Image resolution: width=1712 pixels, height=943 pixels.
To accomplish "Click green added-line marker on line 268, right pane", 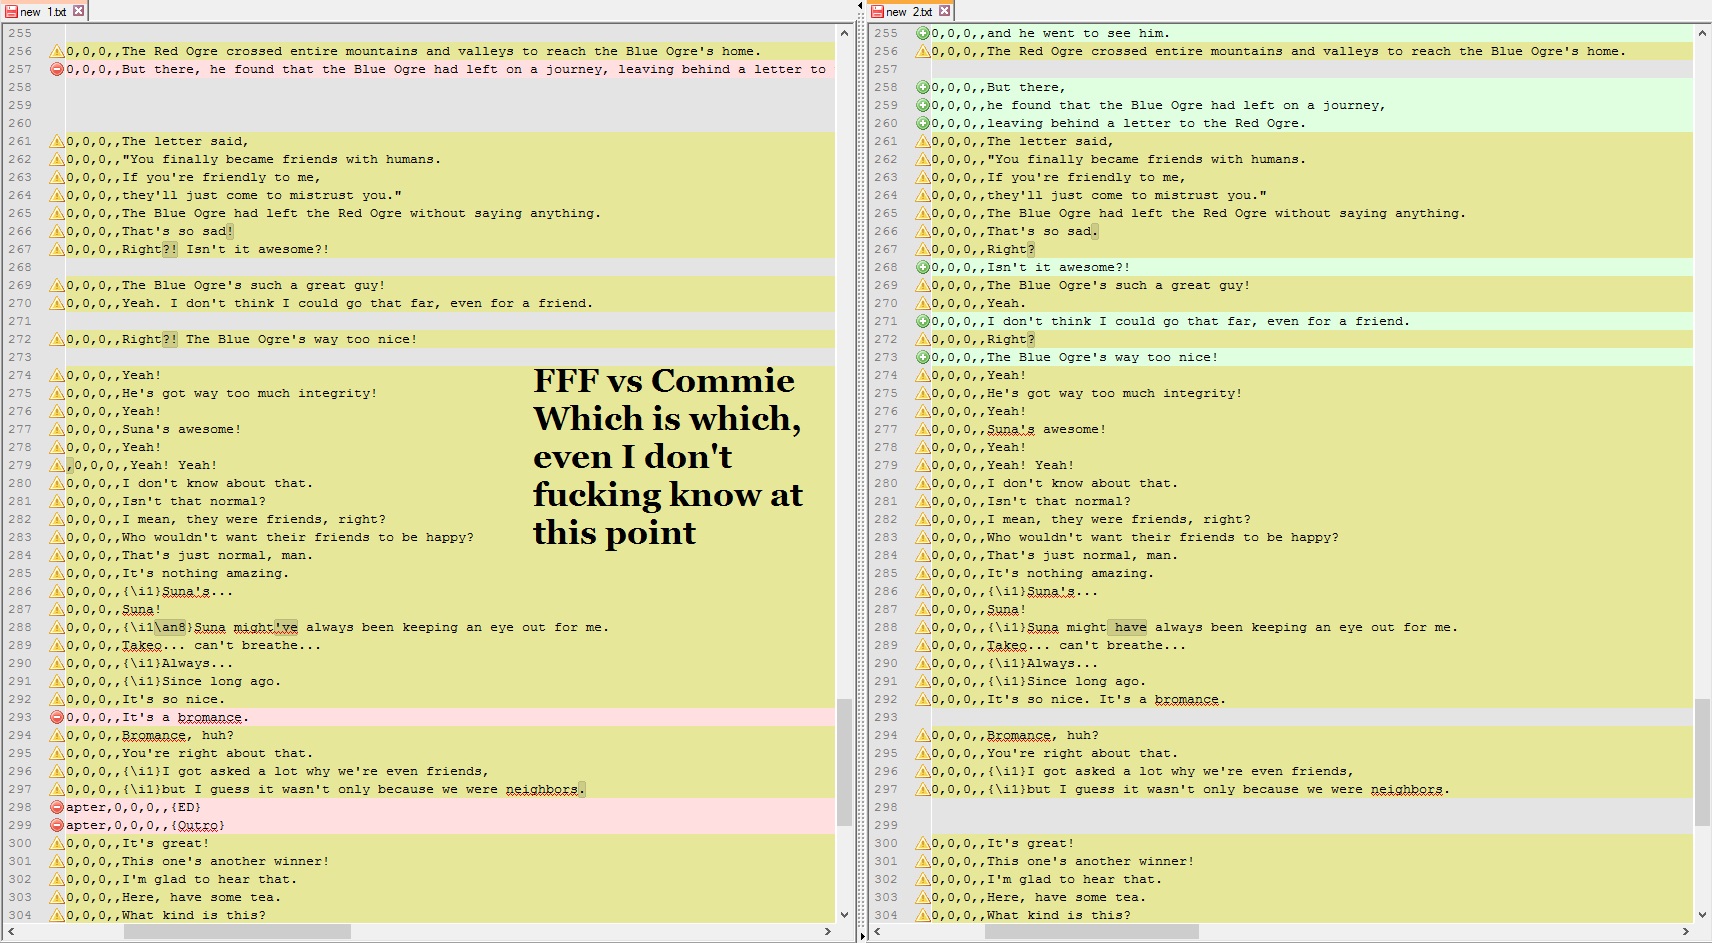I will pos(923,267).
